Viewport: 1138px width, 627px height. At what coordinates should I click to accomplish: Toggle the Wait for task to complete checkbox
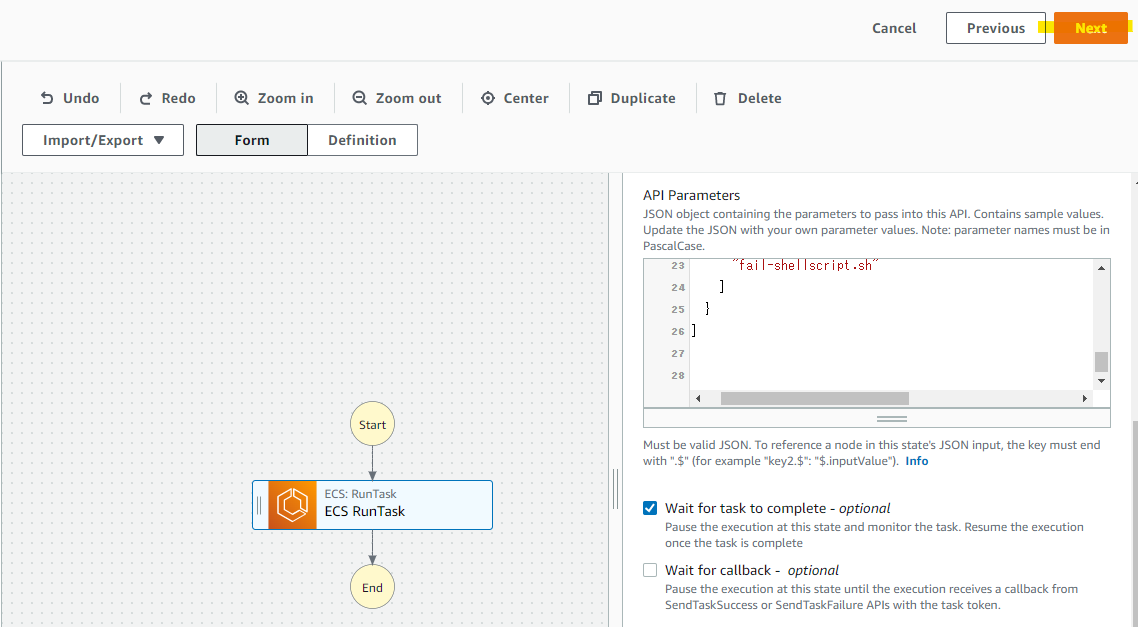coord(650,507)
